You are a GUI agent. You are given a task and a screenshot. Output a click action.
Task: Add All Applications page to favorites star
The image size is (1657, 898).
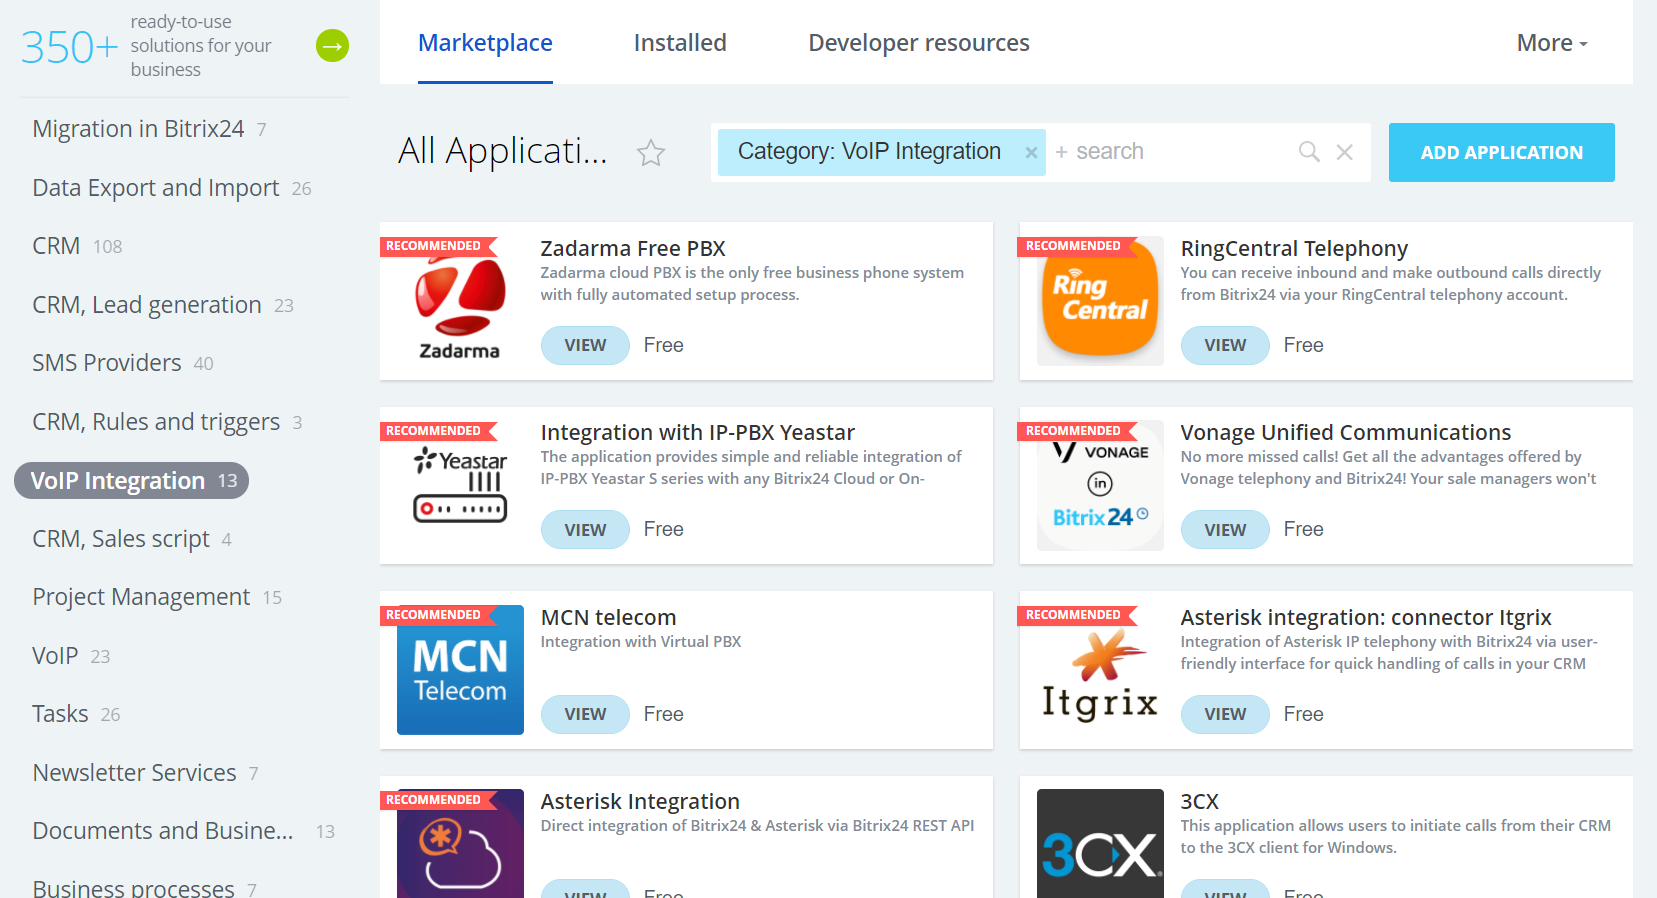pyautogui.click(x=651, y=153)
